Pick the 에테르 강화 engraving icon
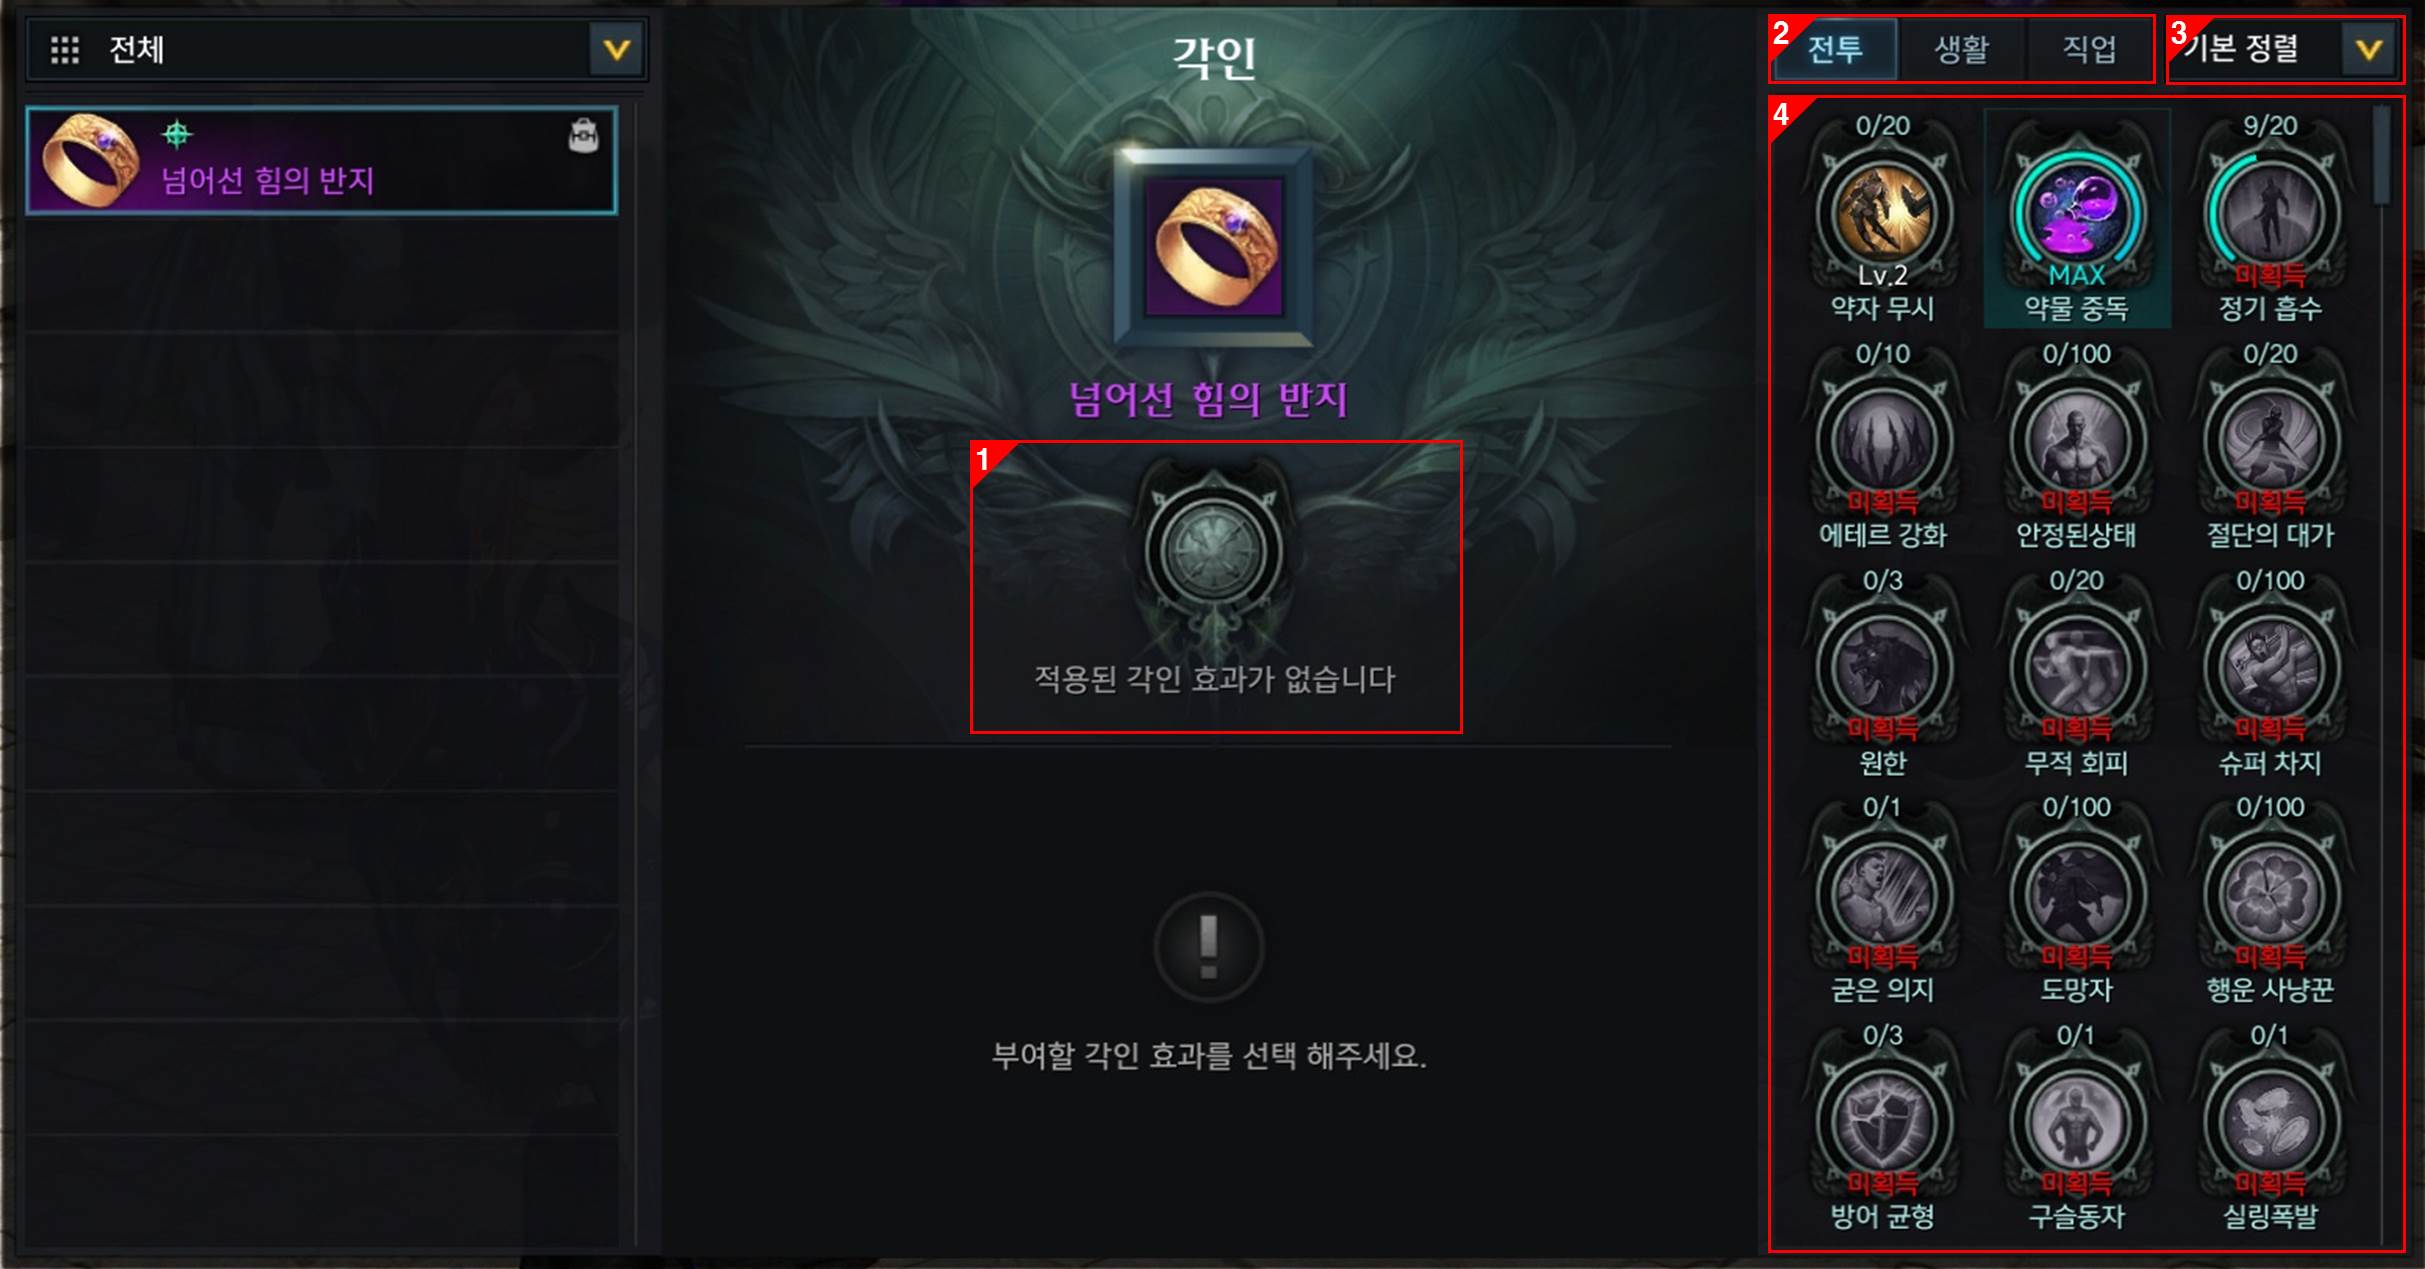2425x1269 pixels. point(1883,440)
